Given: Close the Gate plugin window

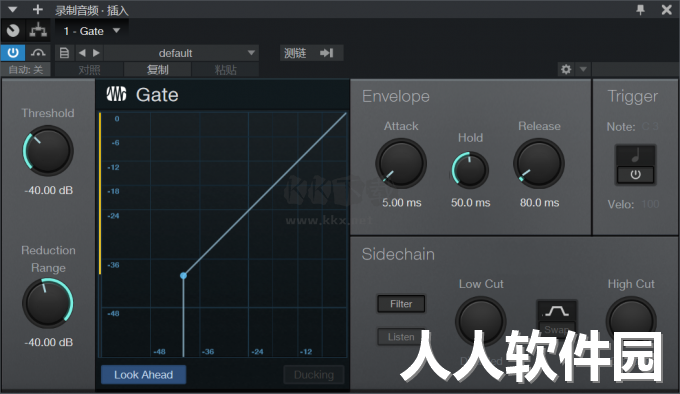Looking at the screenshot, I should [667, 10].
